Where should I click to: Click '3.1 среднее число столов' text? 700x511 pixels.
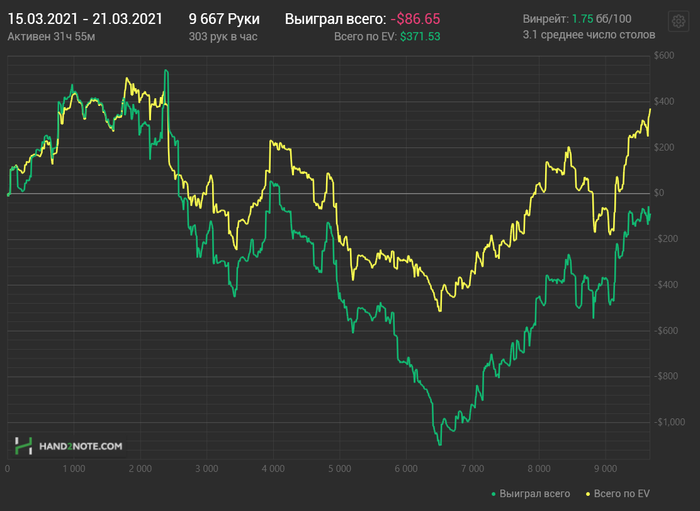(589, 35)
